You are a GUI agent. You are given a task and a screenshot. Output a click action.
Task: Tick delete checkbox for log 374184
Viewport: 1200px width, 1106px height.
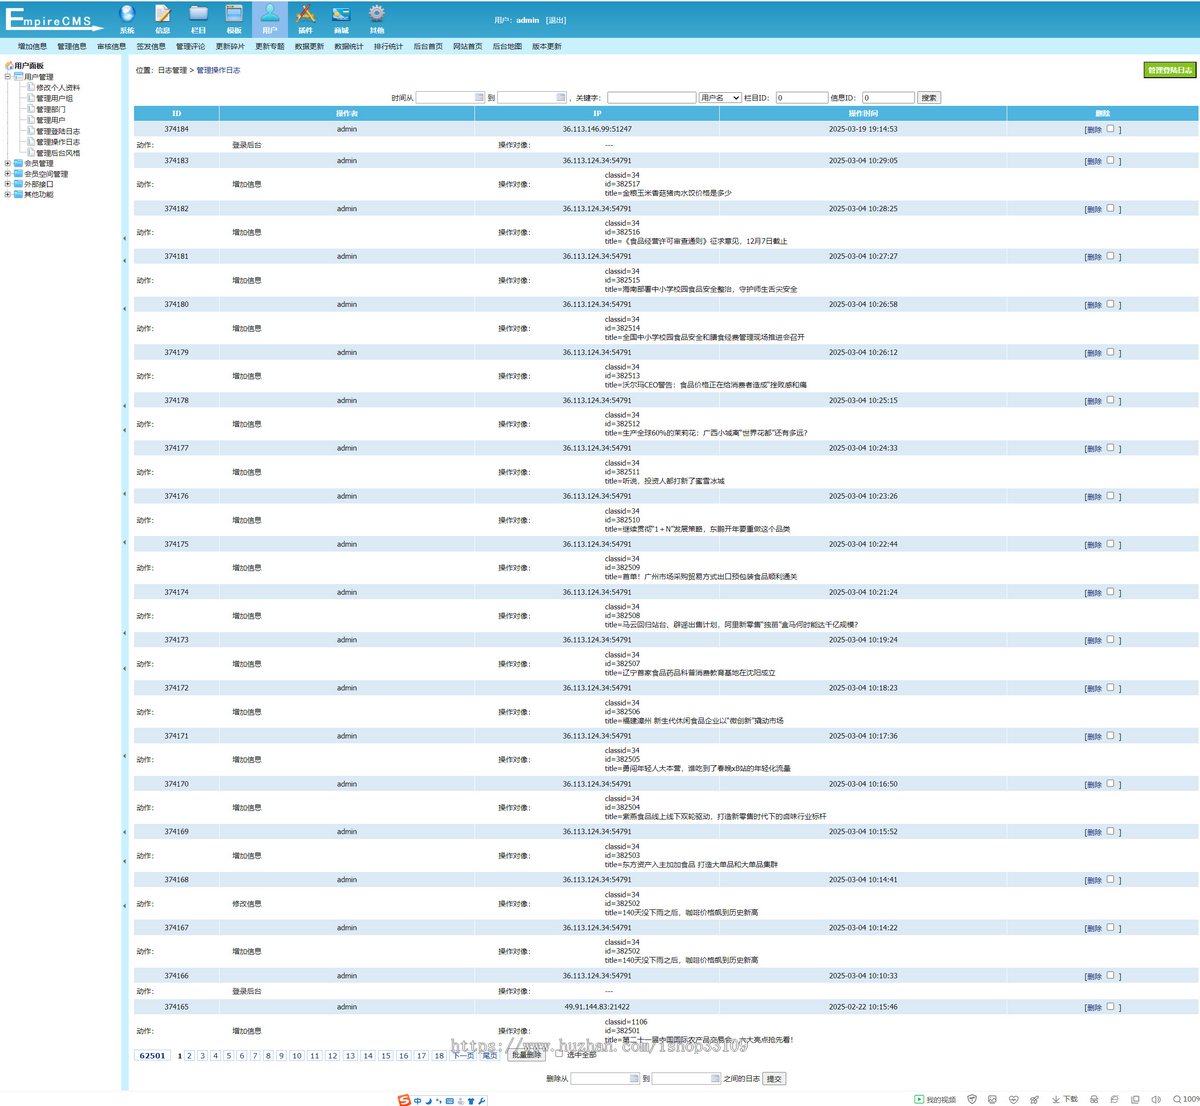point(1110,129)
